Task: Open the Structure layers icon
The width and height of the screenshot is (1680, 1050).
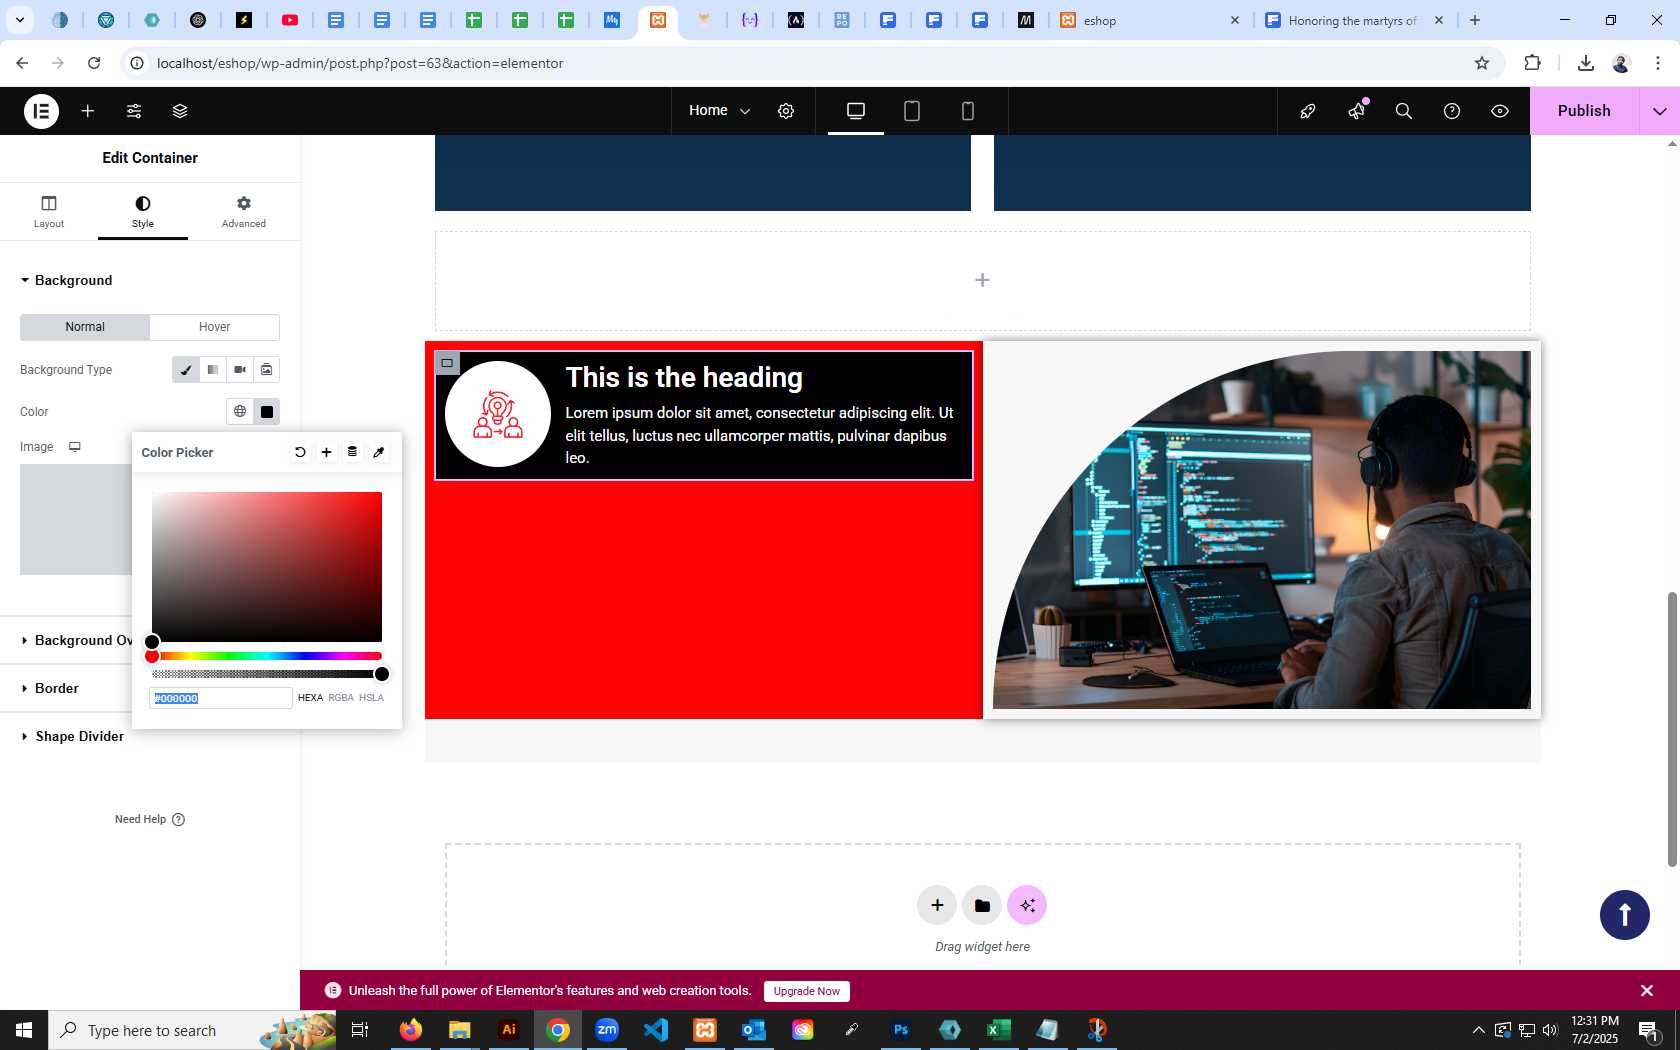Action: click(x=180, y=111)
